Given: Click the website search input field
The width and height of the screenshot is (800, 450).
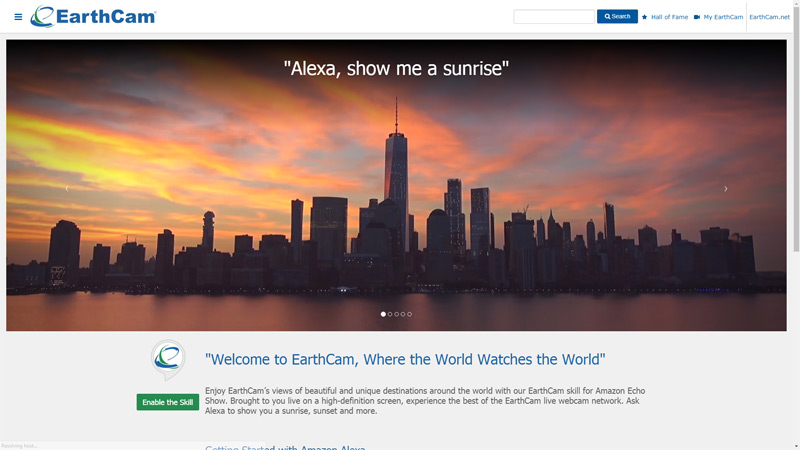Looking at the screenshot, I should coord(554,16).
